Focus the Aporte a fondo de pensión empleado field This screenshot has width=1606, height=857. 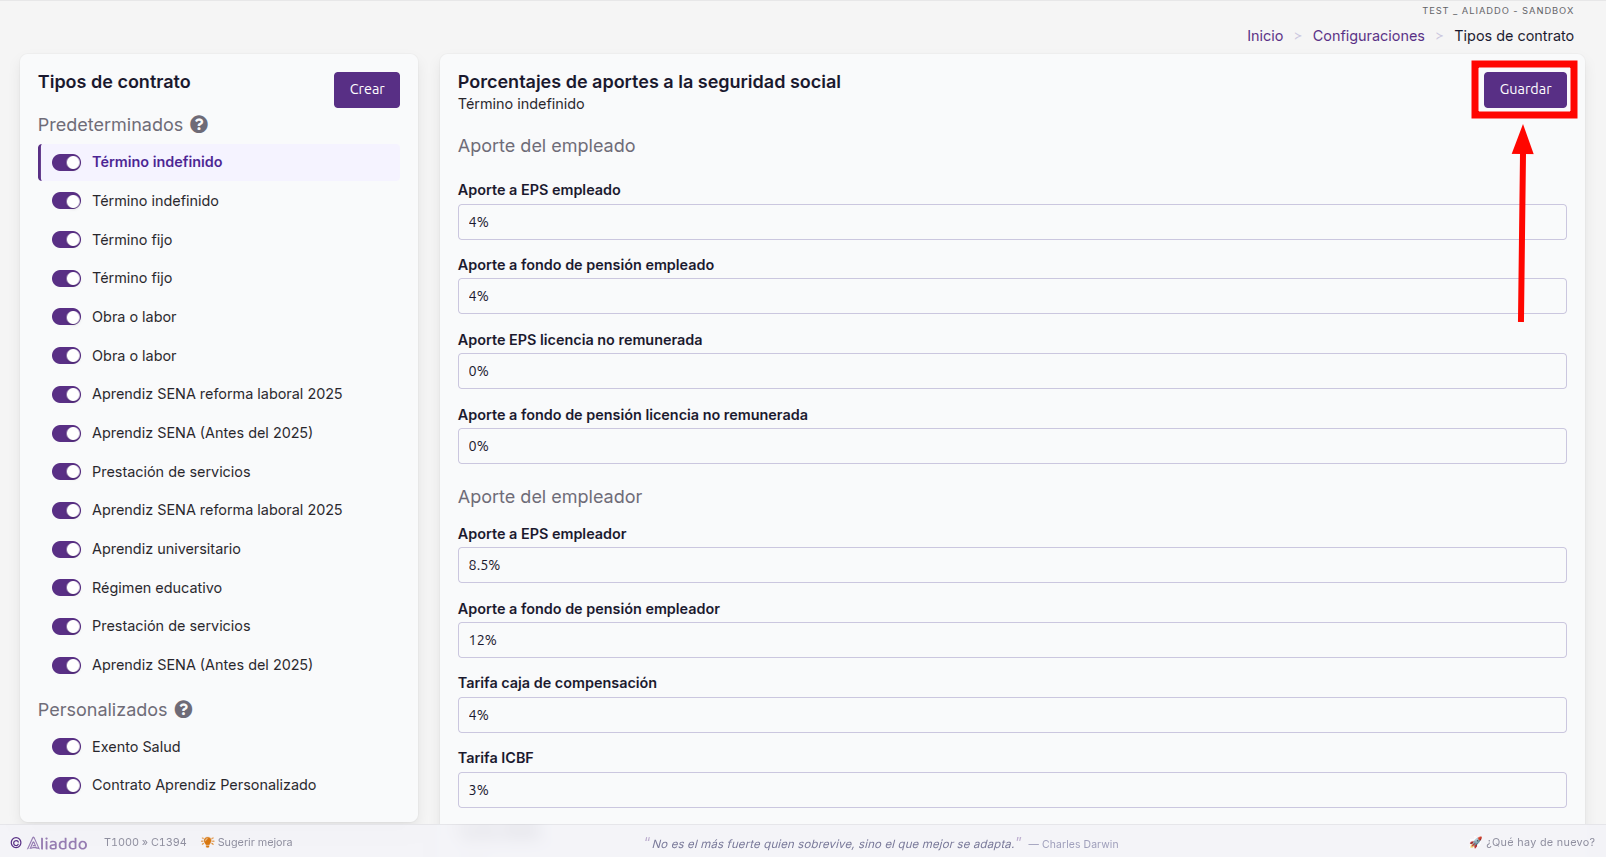click(x=1012, y=296)
